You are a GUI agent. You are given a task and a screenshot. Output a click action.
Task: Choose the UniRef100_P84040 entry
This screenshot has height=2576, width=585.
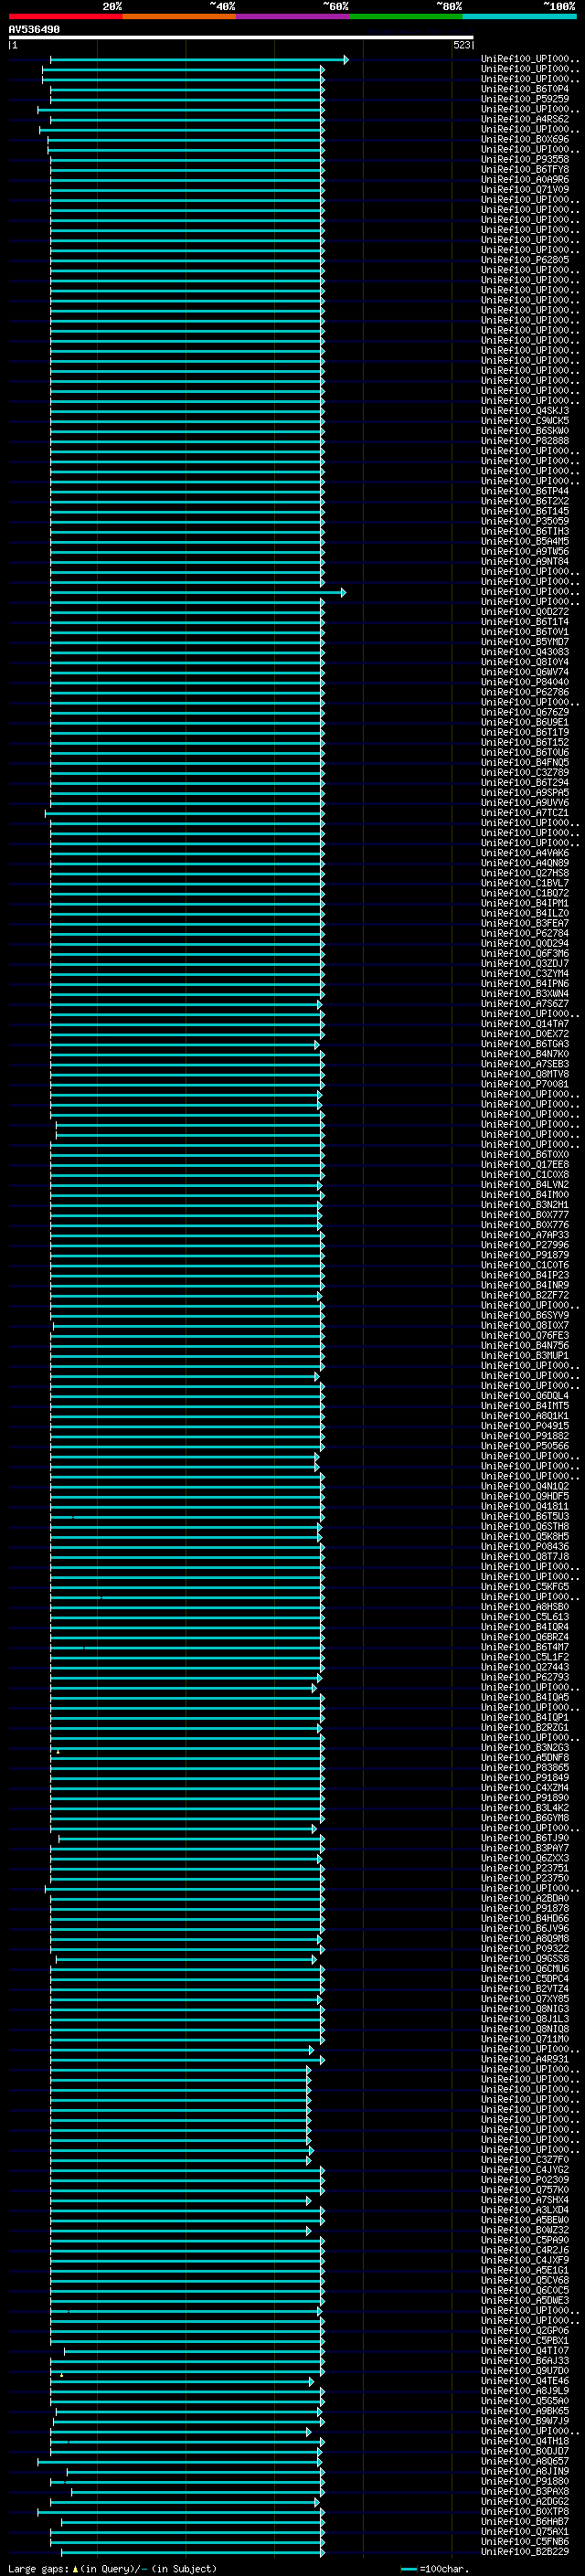525,682
